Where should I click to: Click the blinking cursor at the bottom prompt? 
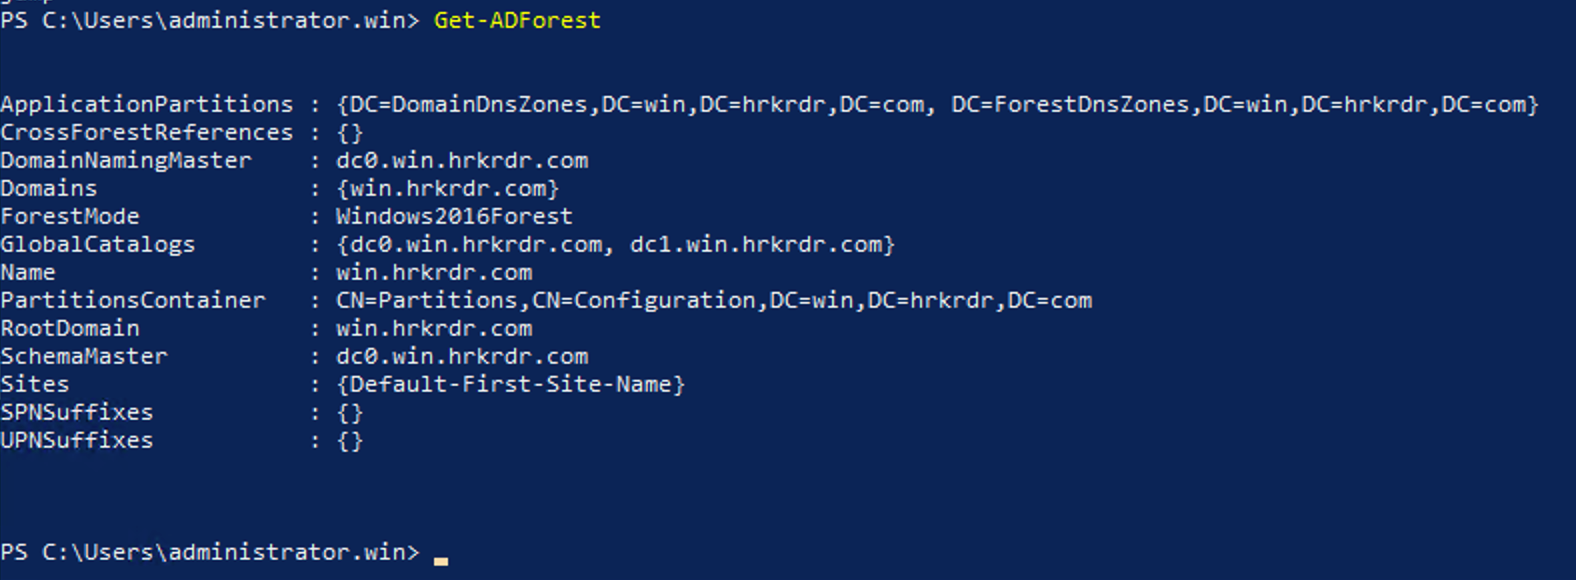[x=441, y=560]
